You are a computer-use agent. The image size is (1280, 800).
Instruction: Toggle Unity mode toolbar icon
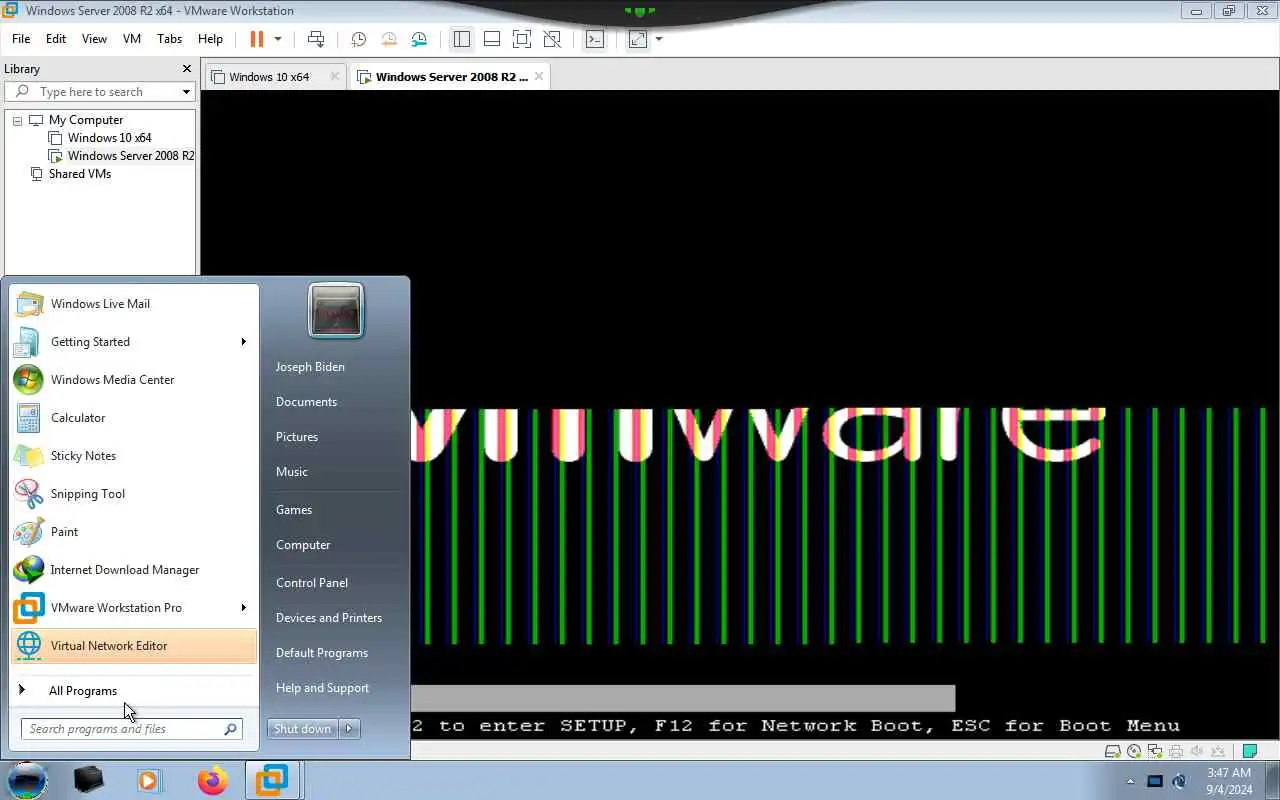(x=552, y=39)
